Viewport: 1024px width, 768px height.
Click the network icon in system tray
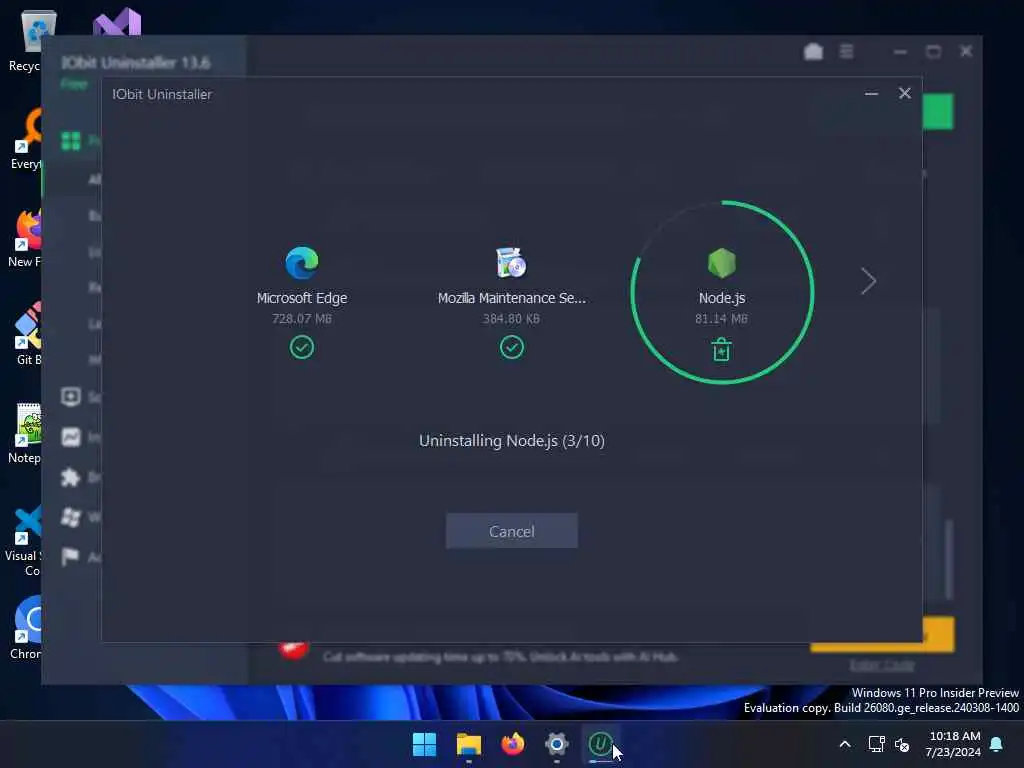(876, 744)
